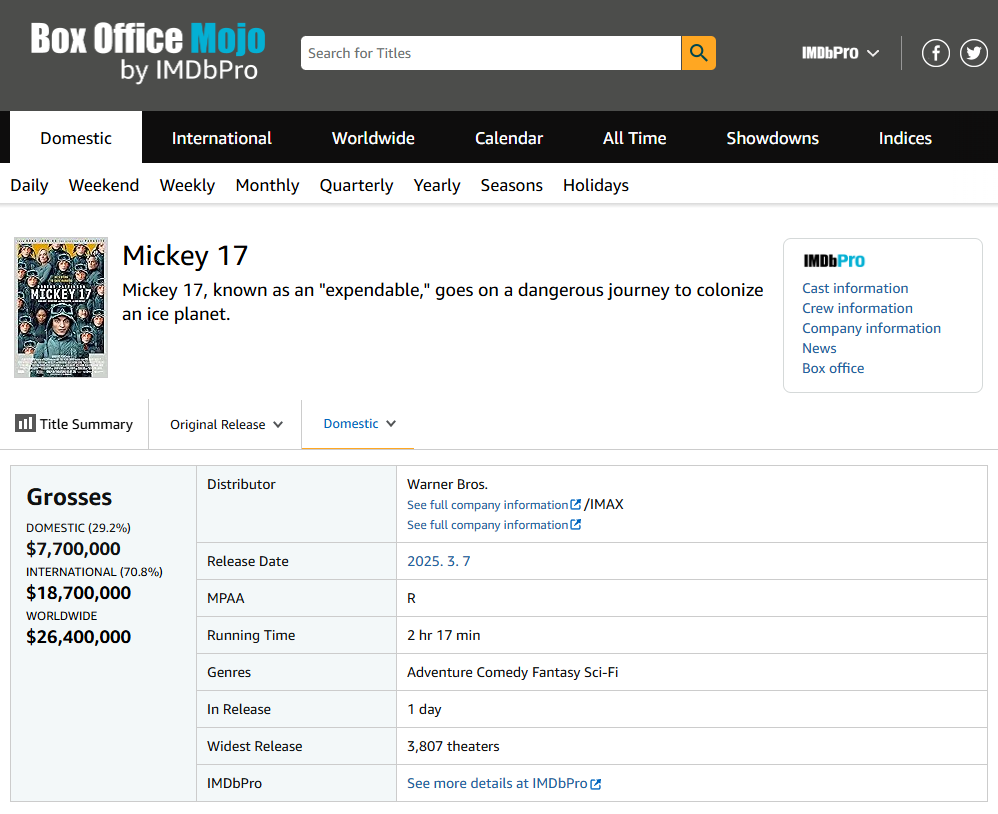Open Crew information link
Image resolution: width=998 pixels, height=814 pixels.
pos(857,308)
